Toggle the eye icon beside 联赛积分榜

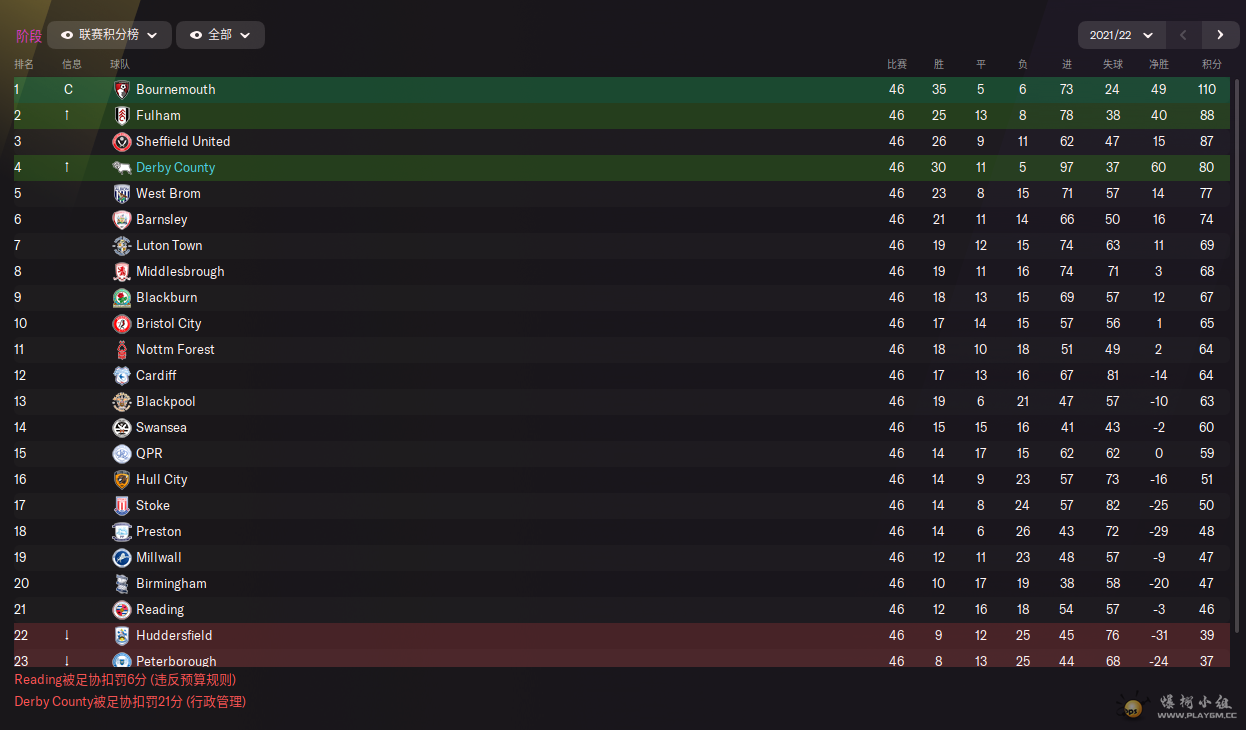click(67, 35)
